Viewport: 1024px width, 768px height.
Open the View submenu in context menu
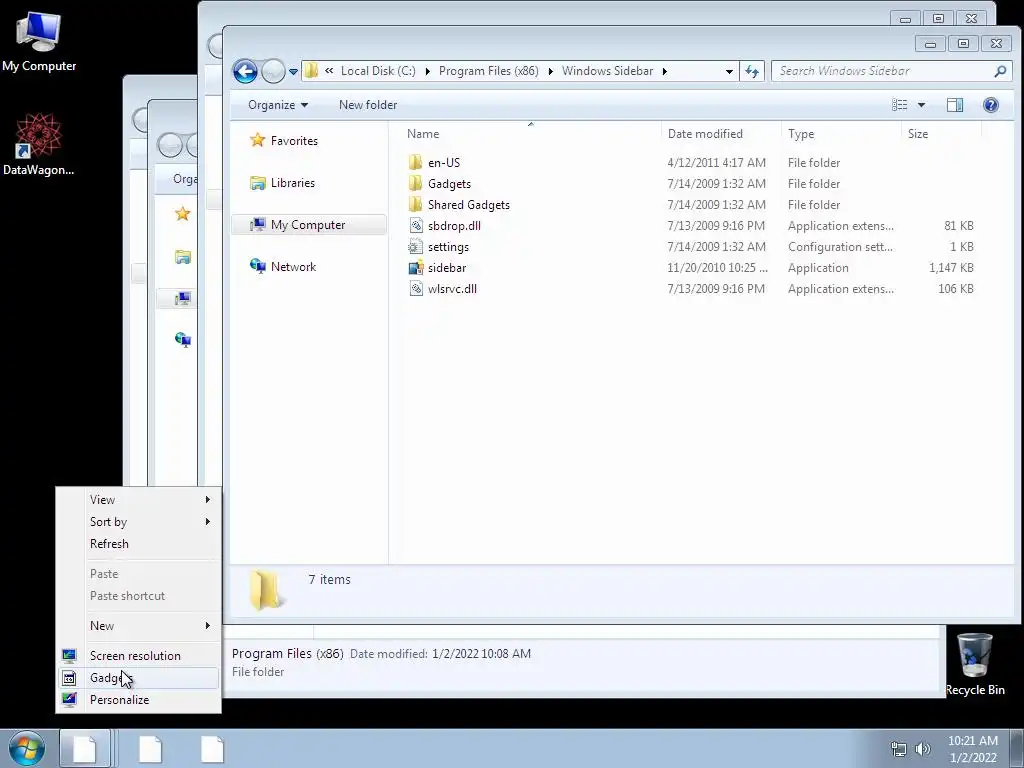pos(138,500)
